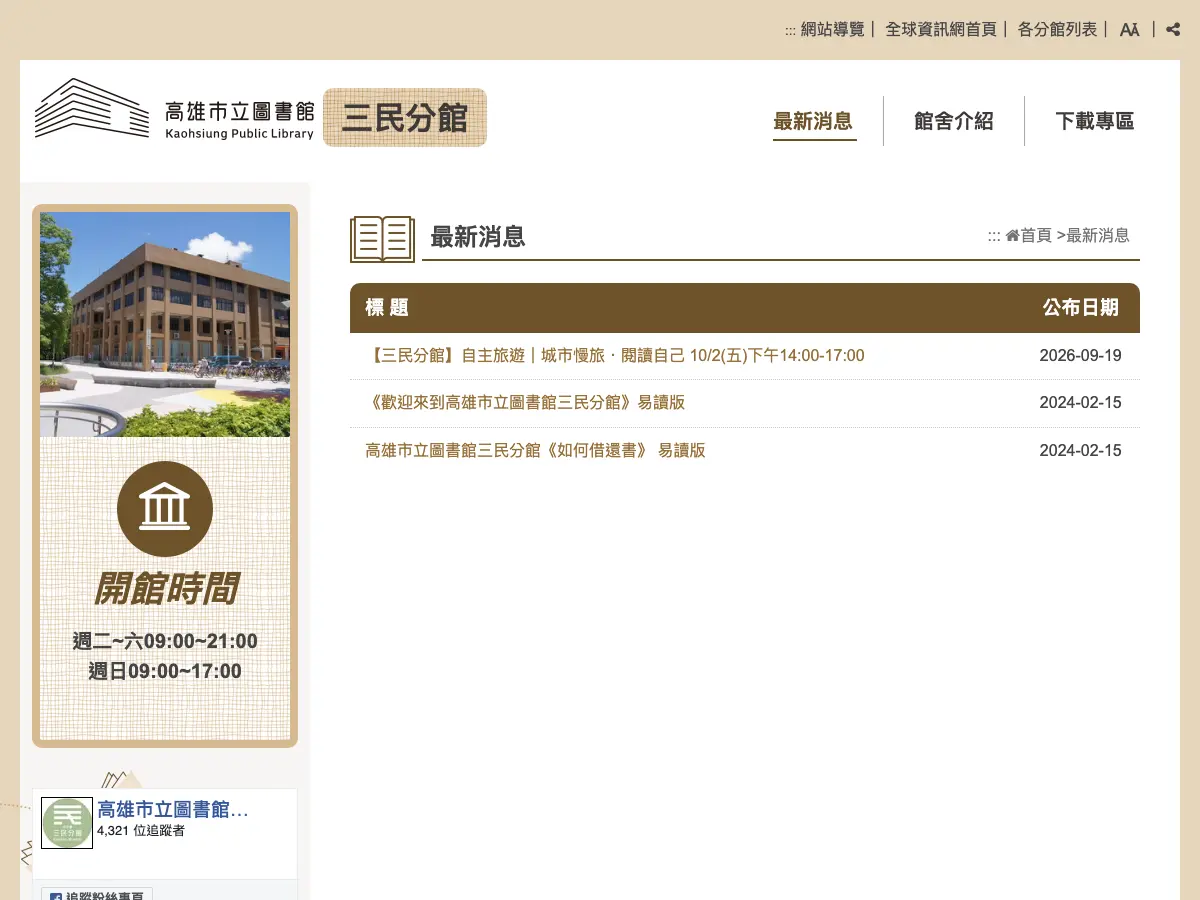Click the ::: accesskey anchor in top bar
Image resolution: width=1200 pixels, height=900 pixels.
pyautogui.click(x=790, y=30)
